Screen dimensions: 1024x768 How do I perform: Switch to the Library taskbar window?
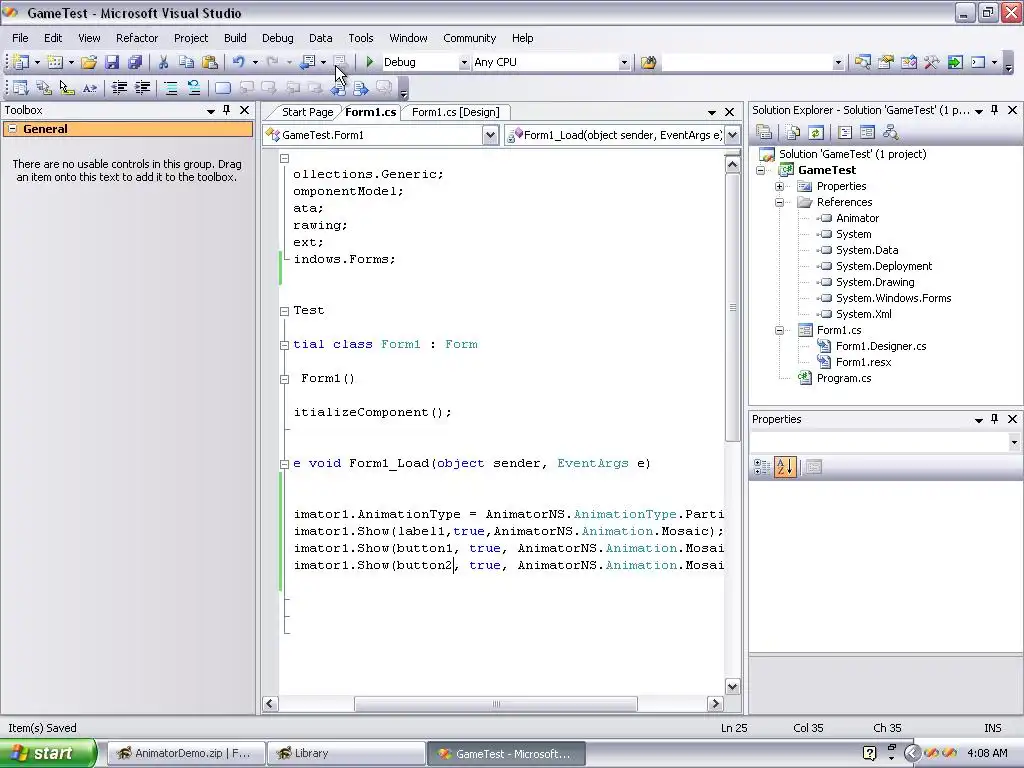345,753
